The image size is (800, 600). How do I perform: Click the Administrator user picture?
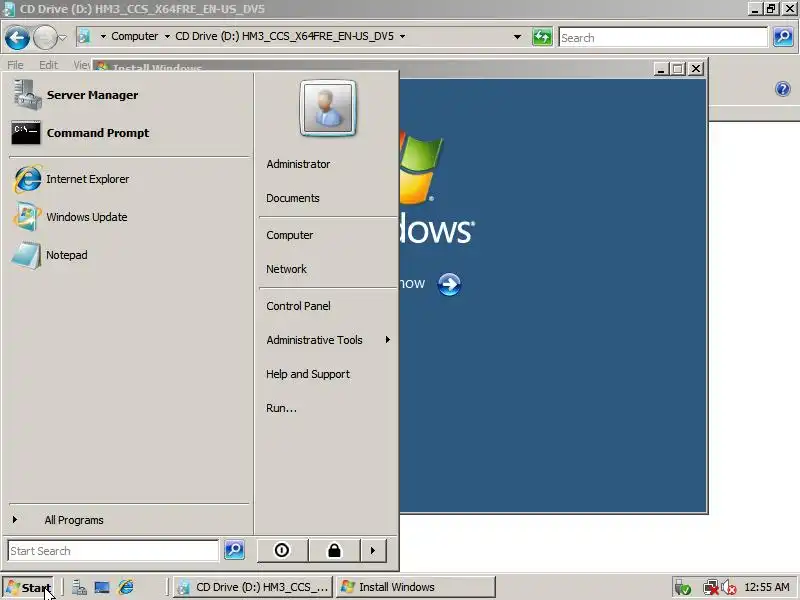point(328,108)
